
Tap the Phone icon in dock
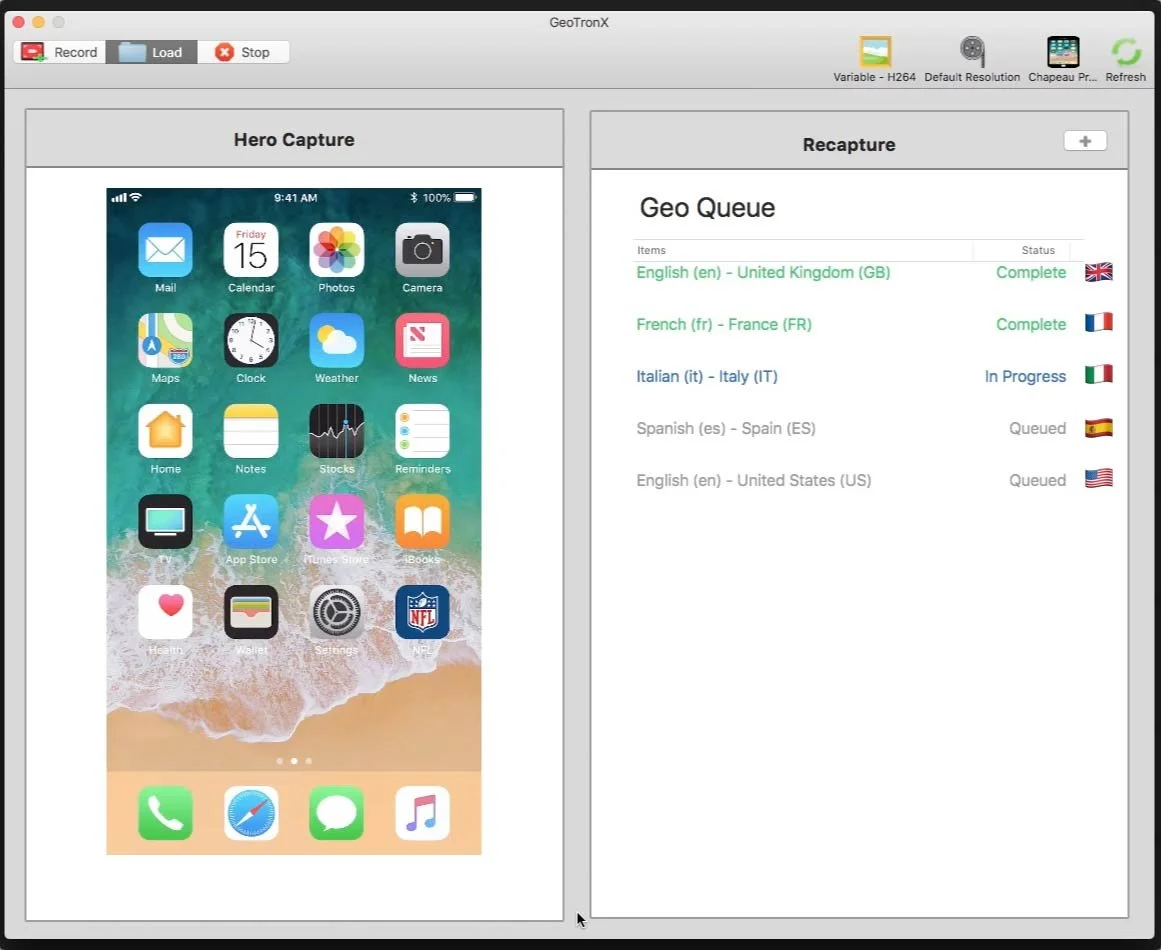tap(165, 813)
